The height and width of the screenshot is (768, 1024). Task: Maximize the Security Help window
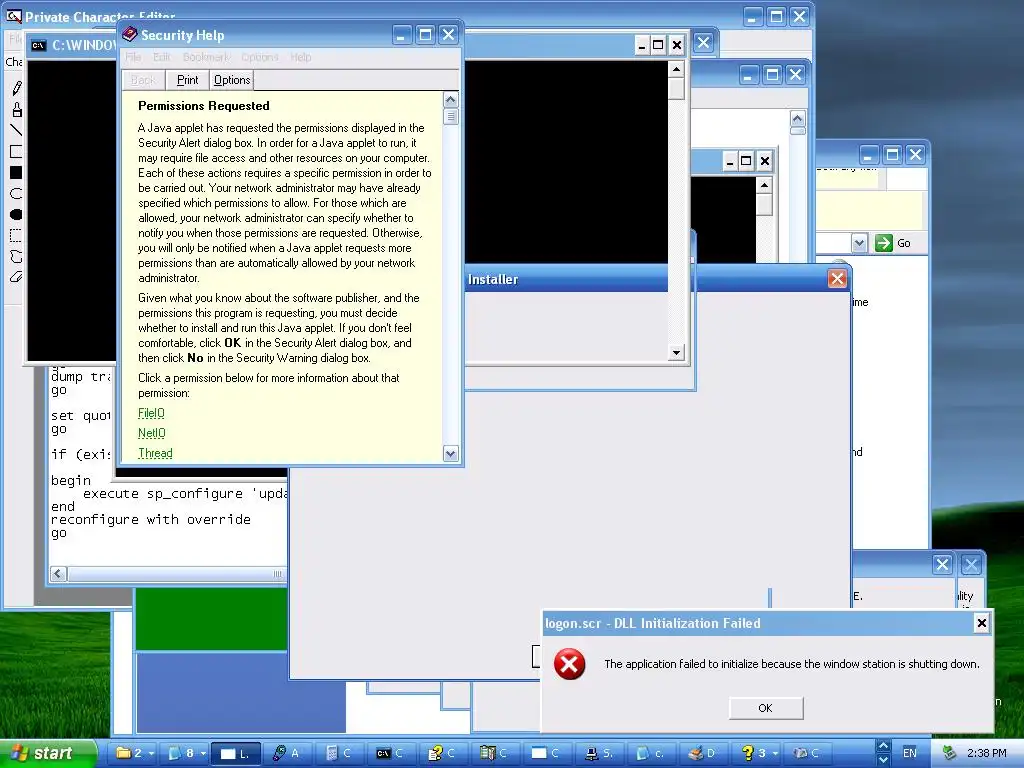tap(424, 35)
